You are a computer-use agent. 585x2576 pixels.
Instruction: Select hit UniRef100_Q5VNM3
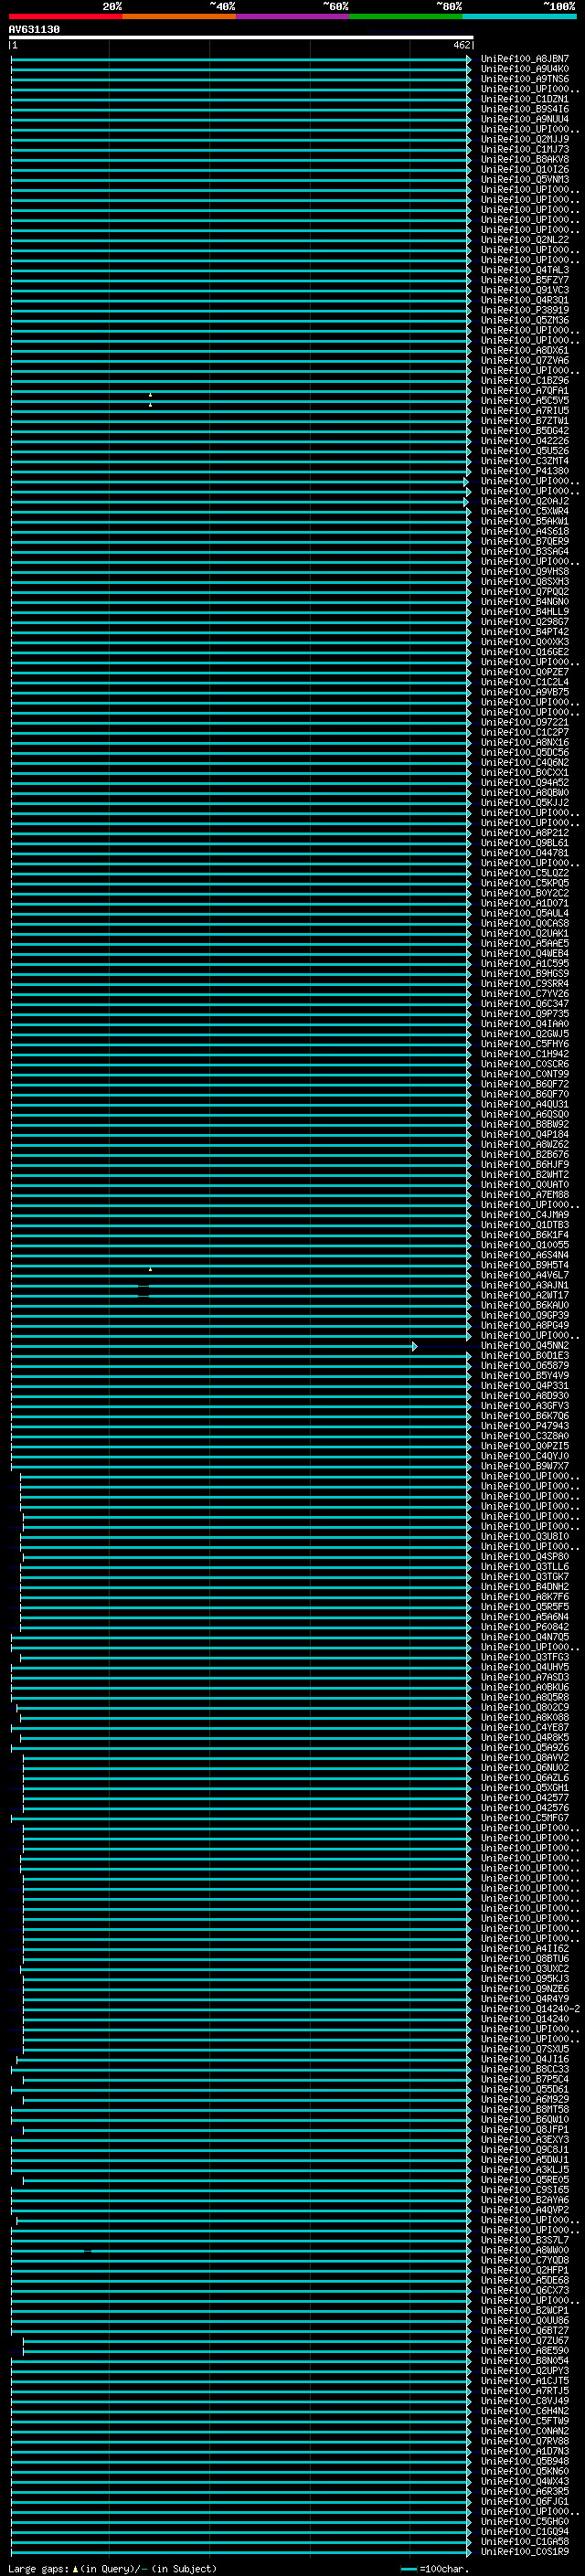coord(525,180)
